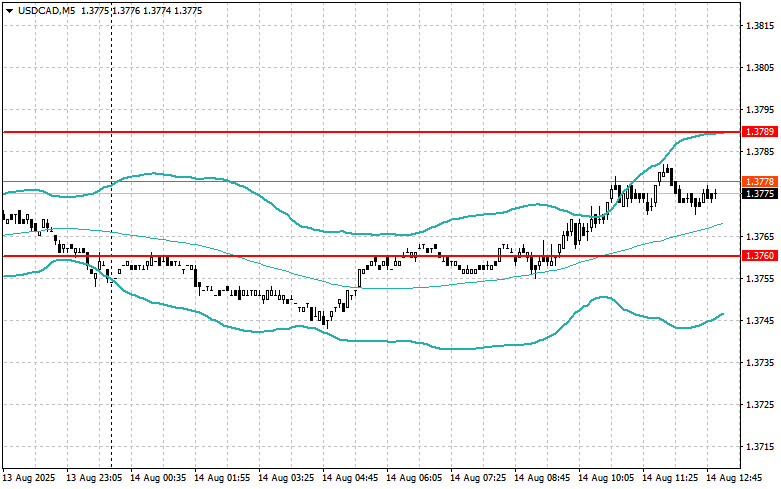
Task: Click the 1.3775 current price label
Action: (x=760, y=194)
